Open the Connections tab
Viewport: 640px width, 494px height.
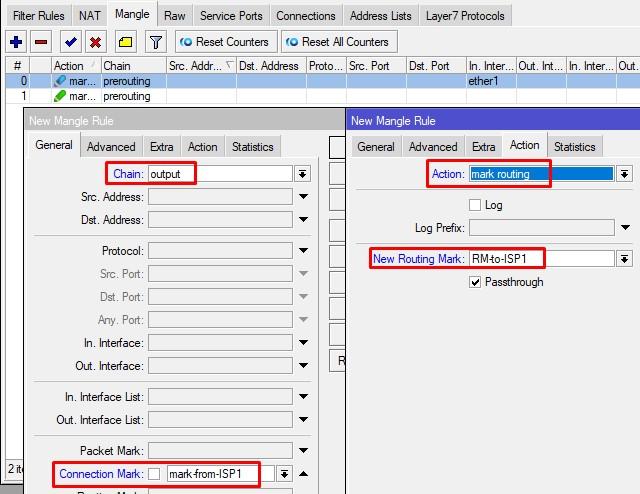point(306,16)
